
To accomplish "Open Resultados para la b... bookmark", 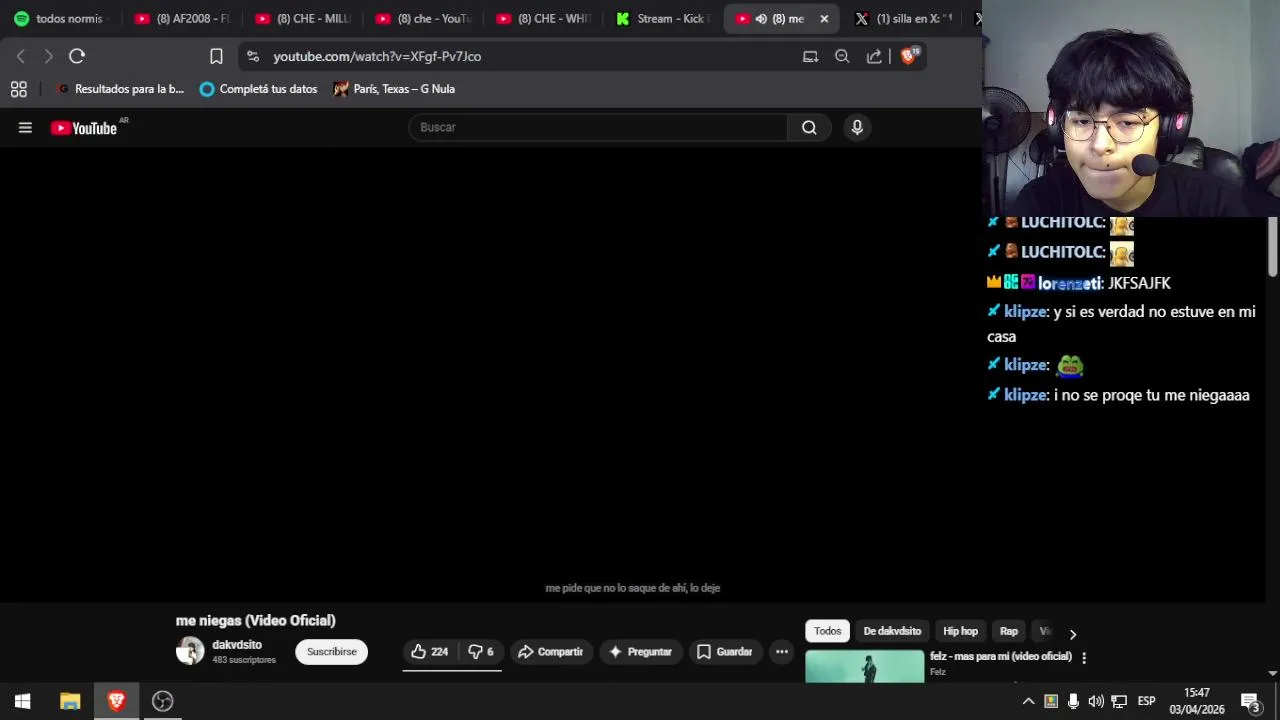I will point(120,89).
